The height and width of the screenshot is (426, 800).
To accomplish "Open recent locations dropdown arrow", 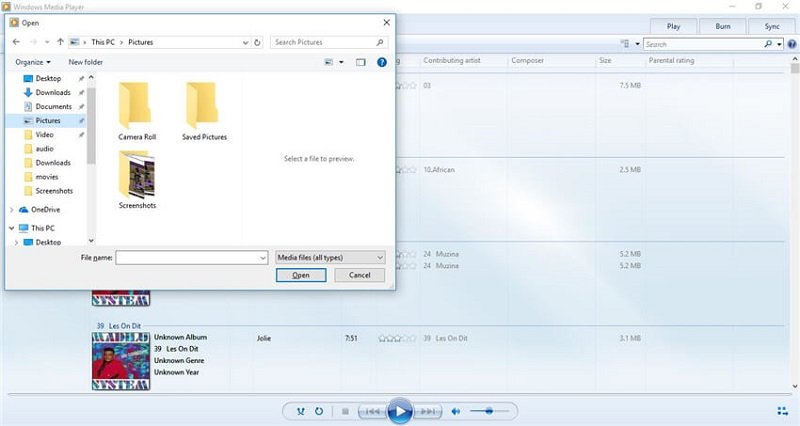I will (47, 42).
